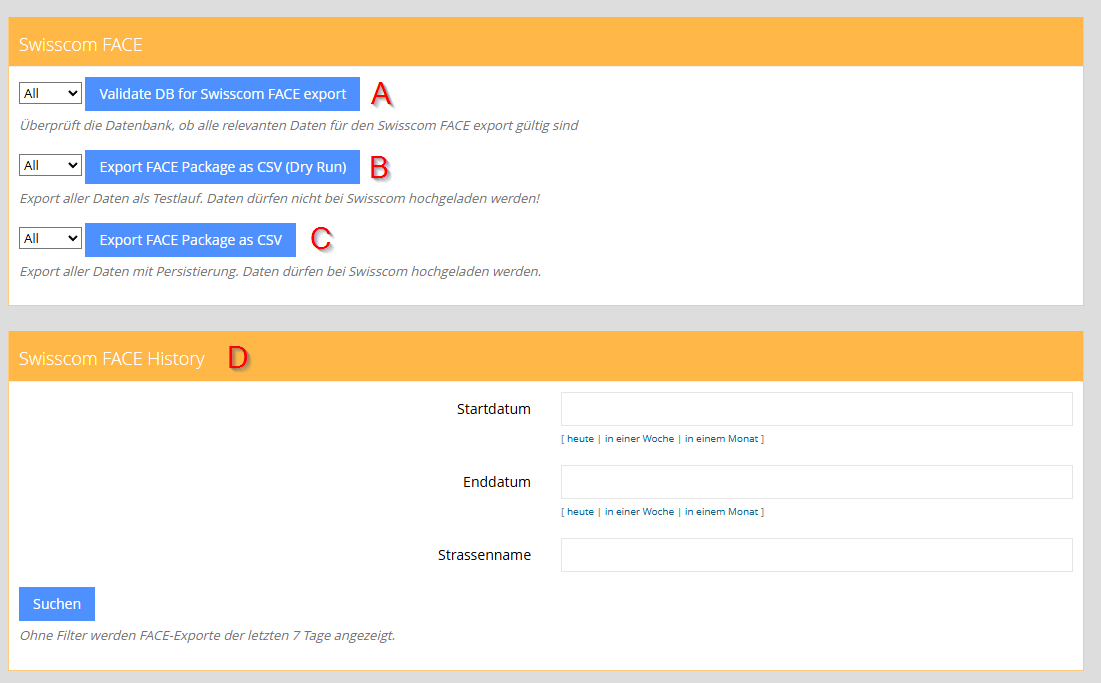The image size is (1101, 683).
Task: Choose 'in einer Woche' under Startdatum
Action: (640, 439)
